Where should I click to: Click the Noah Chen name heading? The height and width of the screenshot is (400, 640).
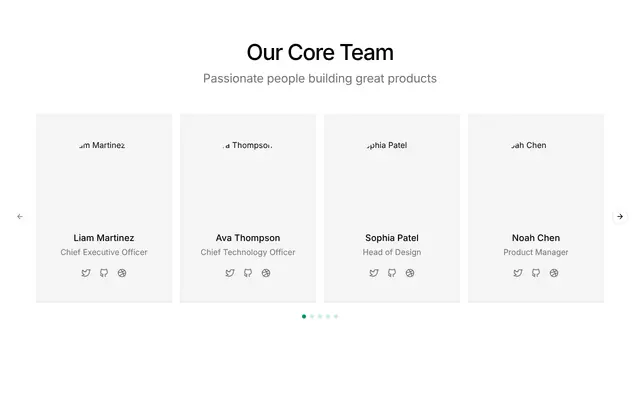536,238
